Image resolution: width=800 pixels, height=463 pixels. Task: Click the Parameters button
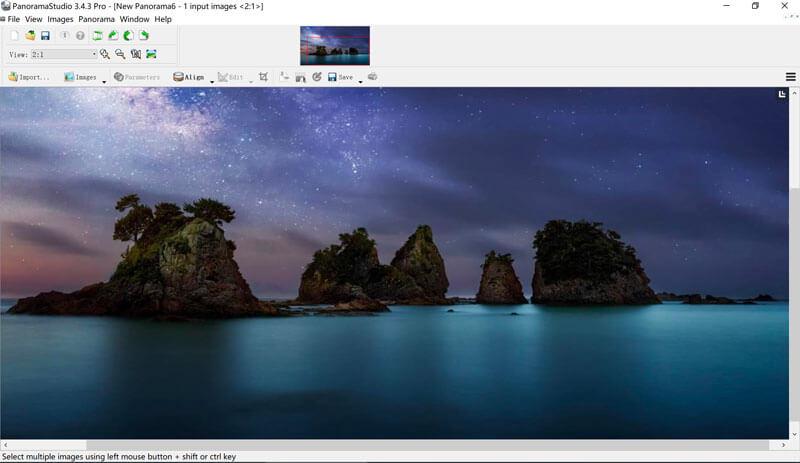pos(137,77)
